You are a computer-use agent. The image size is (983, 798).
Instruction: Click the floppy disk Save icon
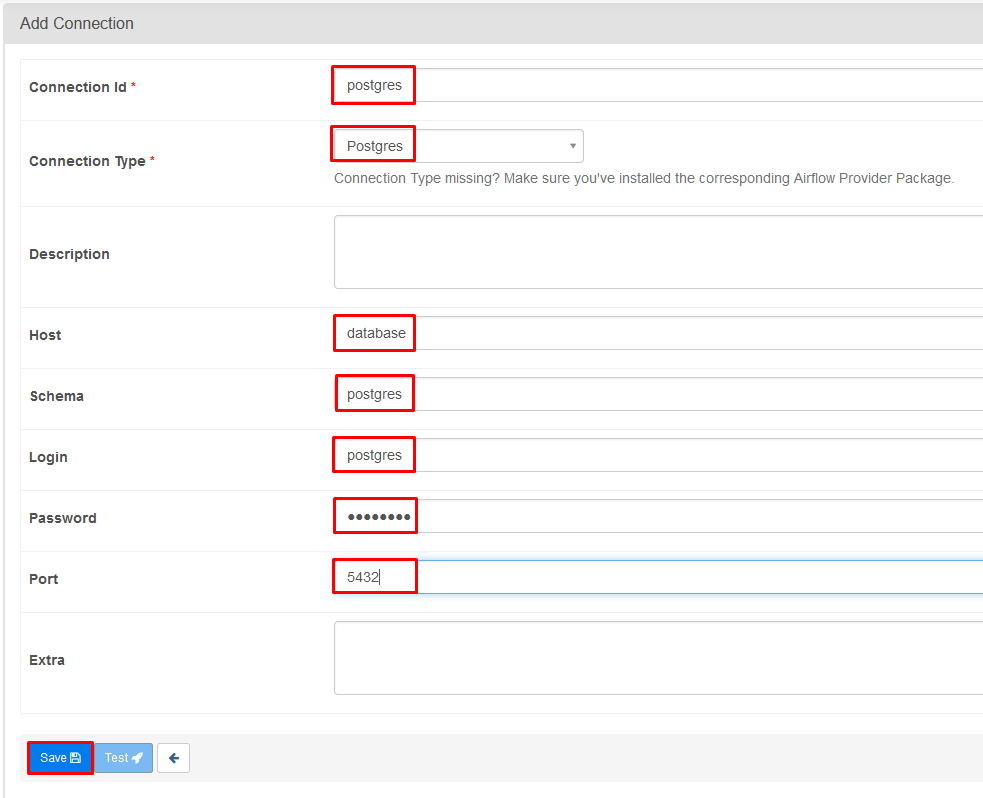point(73,757)
